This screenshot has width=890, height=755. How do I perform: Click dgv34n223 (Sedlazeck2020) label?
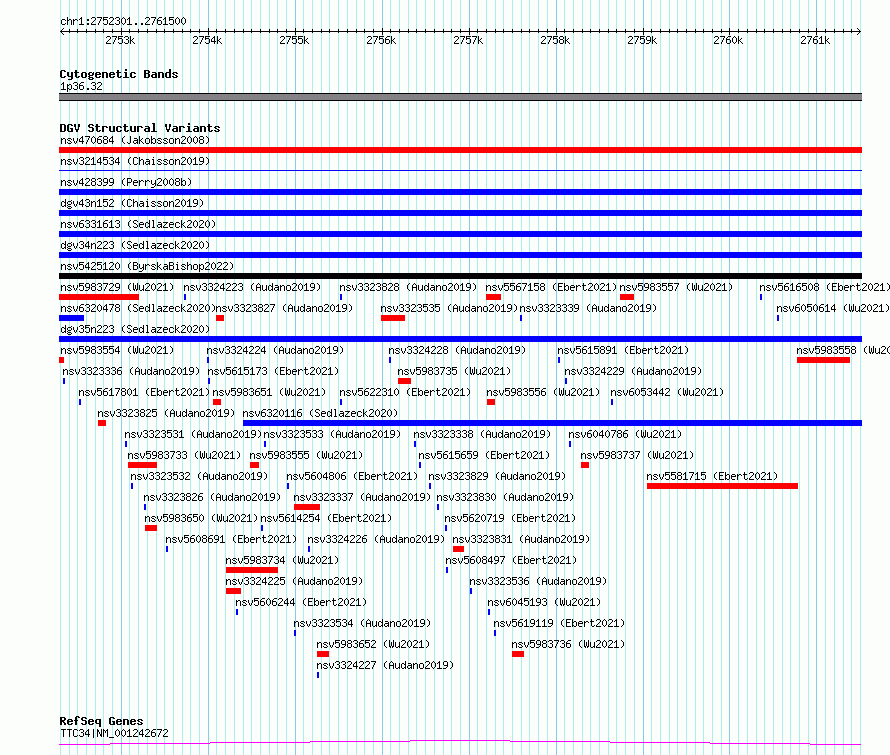click(135, 245)
